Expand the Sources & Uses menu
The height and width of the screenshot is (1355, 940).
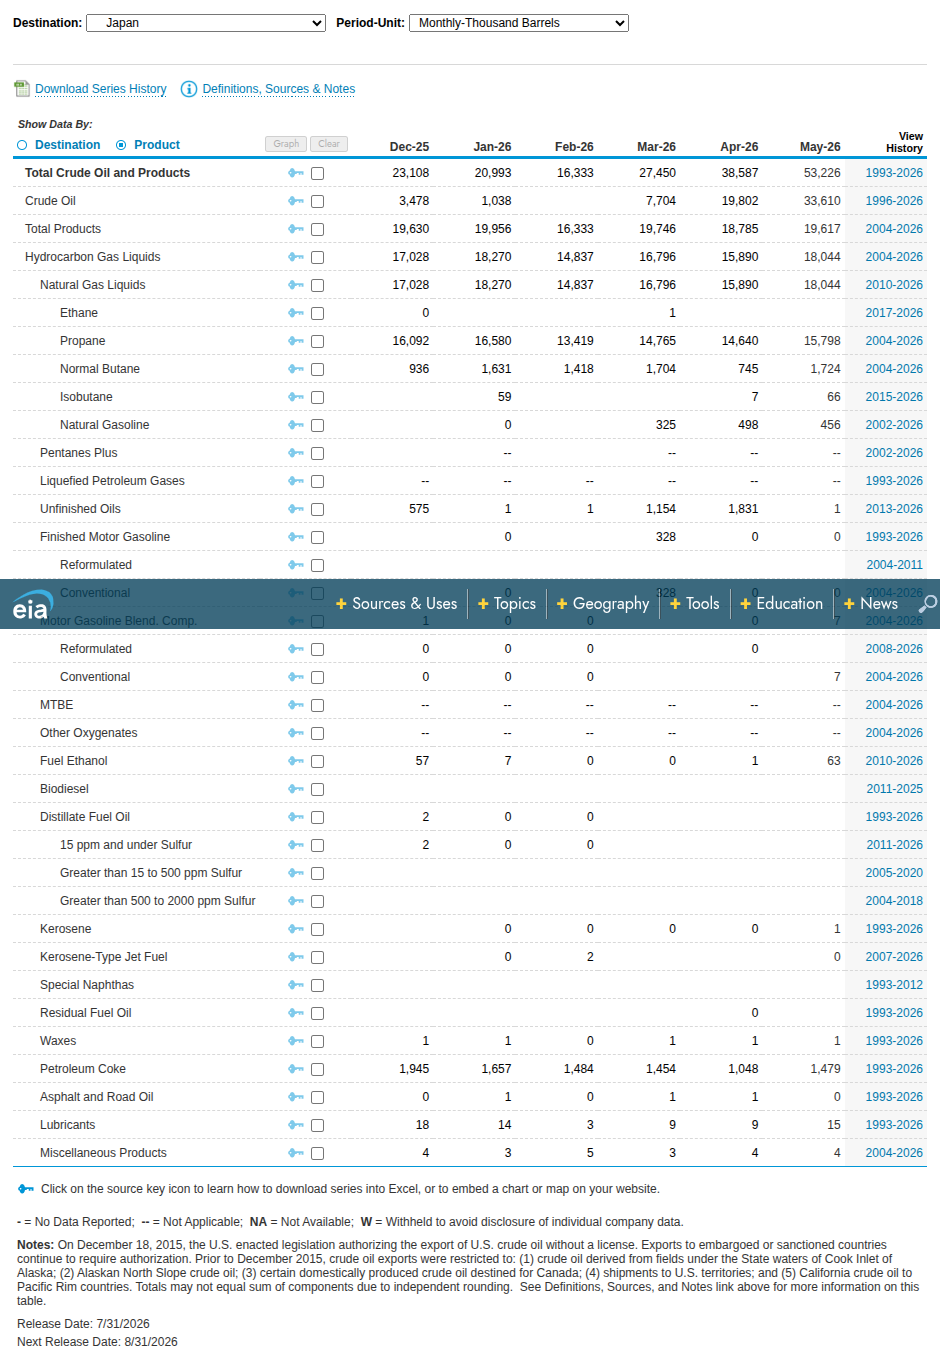(397, 603)
